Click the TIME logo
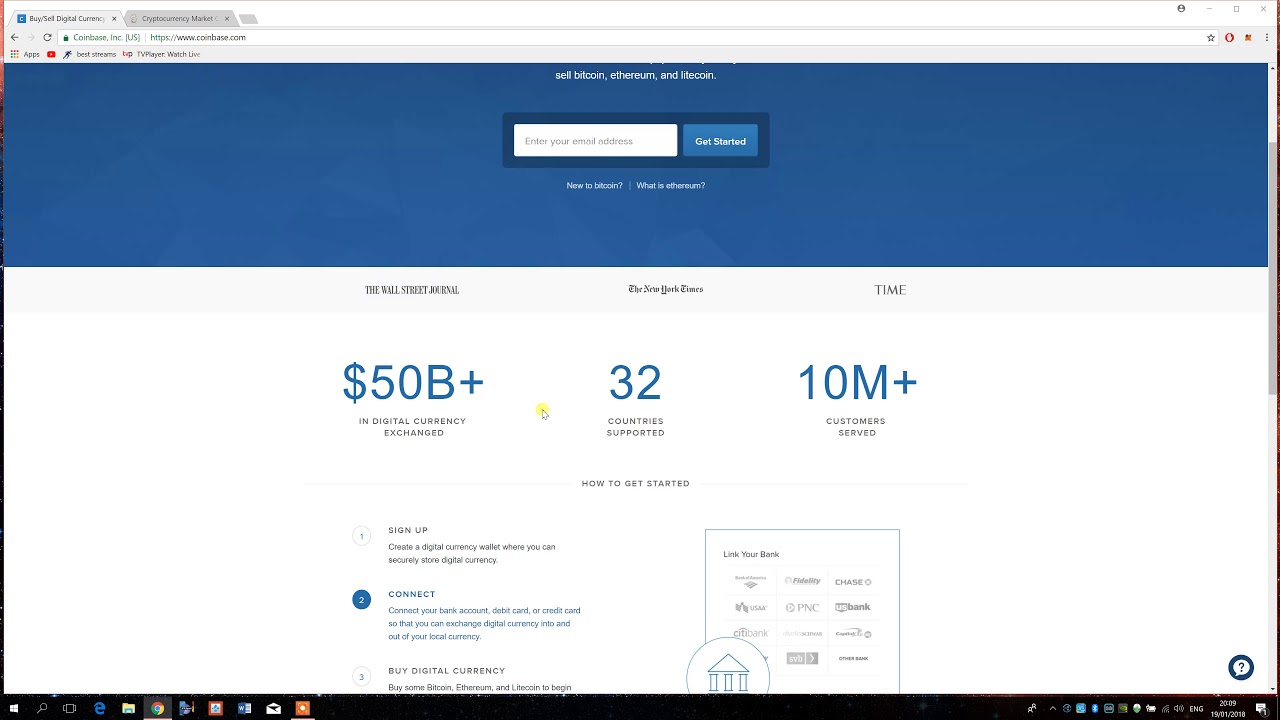The width and height of the screenshot is (1280, 720). [x=890, y=290]
